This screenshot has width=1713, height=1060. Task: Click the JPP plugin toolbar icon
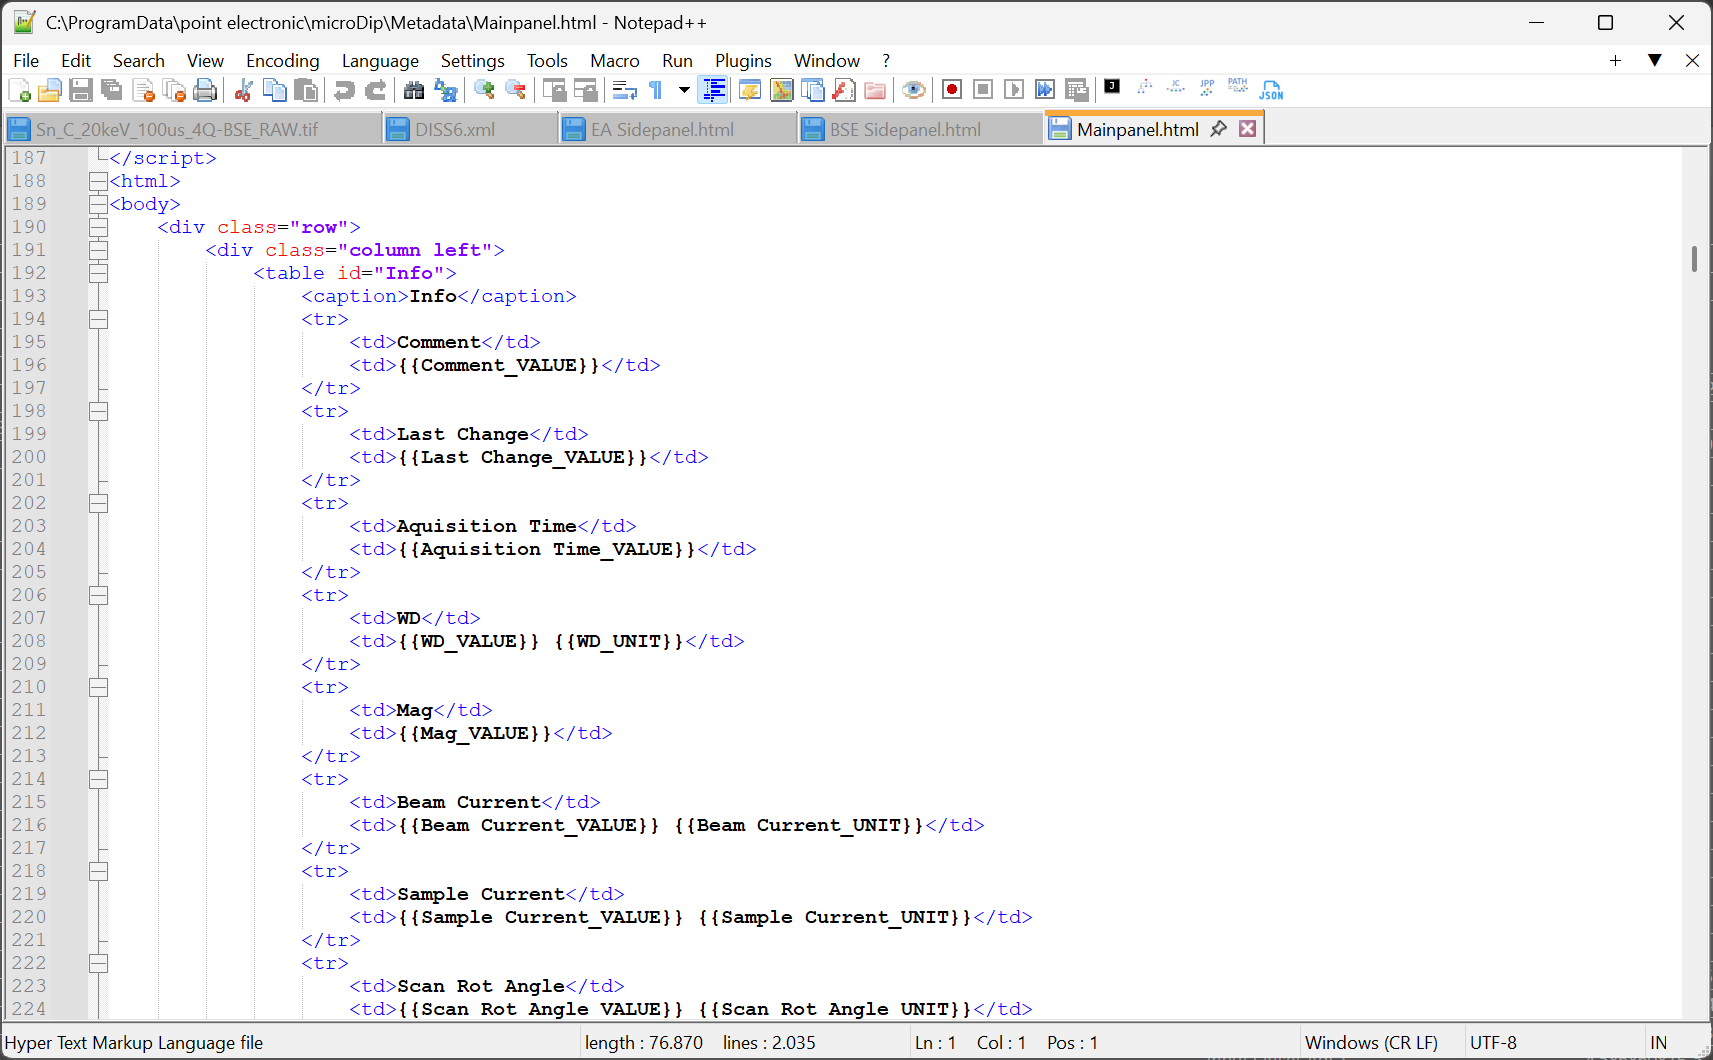coord(1207,87)
